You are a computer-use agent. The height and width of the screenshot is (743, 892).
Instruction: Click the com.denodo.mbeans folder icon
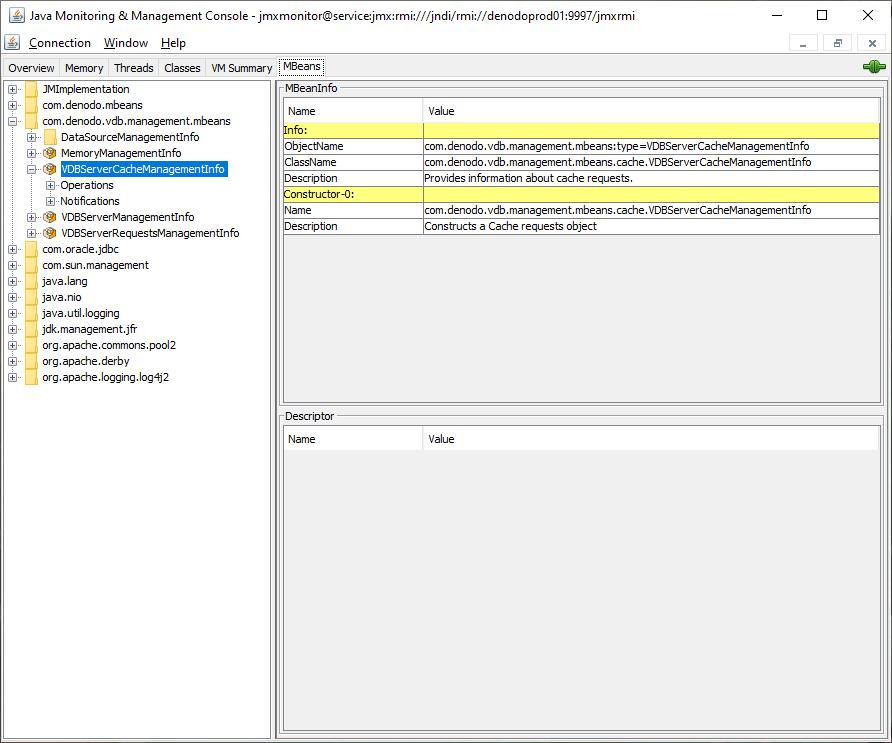tap(31, 105)
